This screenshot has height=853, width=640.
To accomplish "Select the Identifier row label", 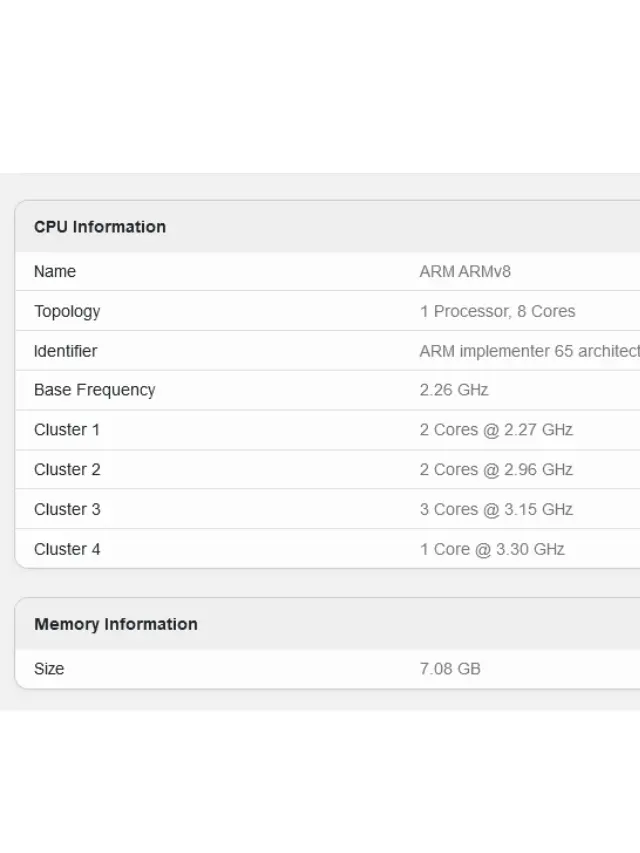I will pos(65,351).
